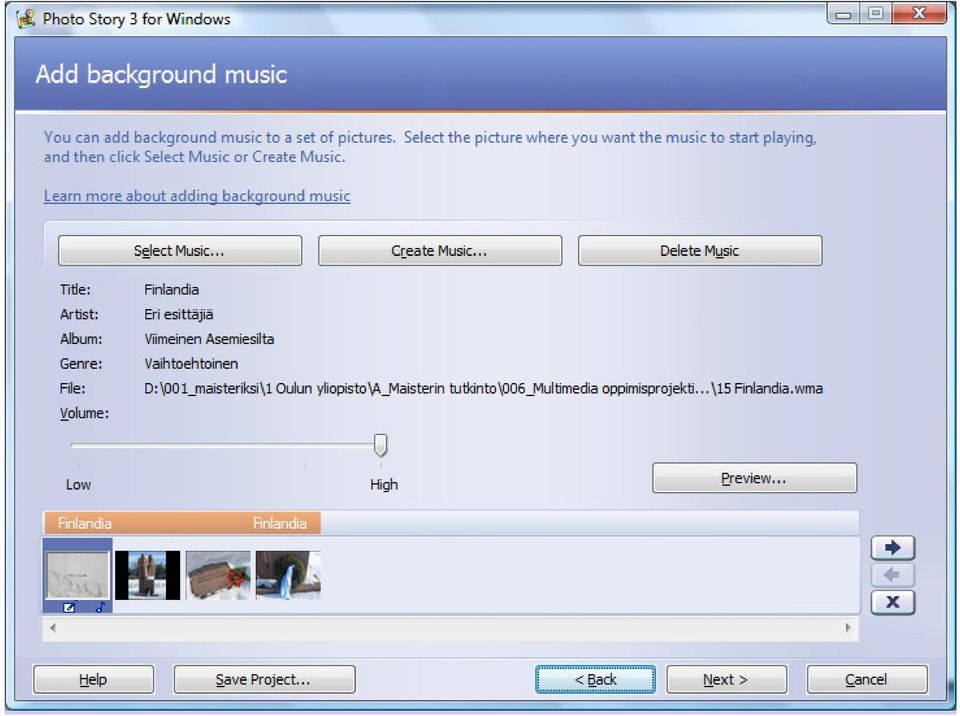The image size is (960, 716).
Task: Click the edit icon under first thumbnail
Action: click(70, 607)
